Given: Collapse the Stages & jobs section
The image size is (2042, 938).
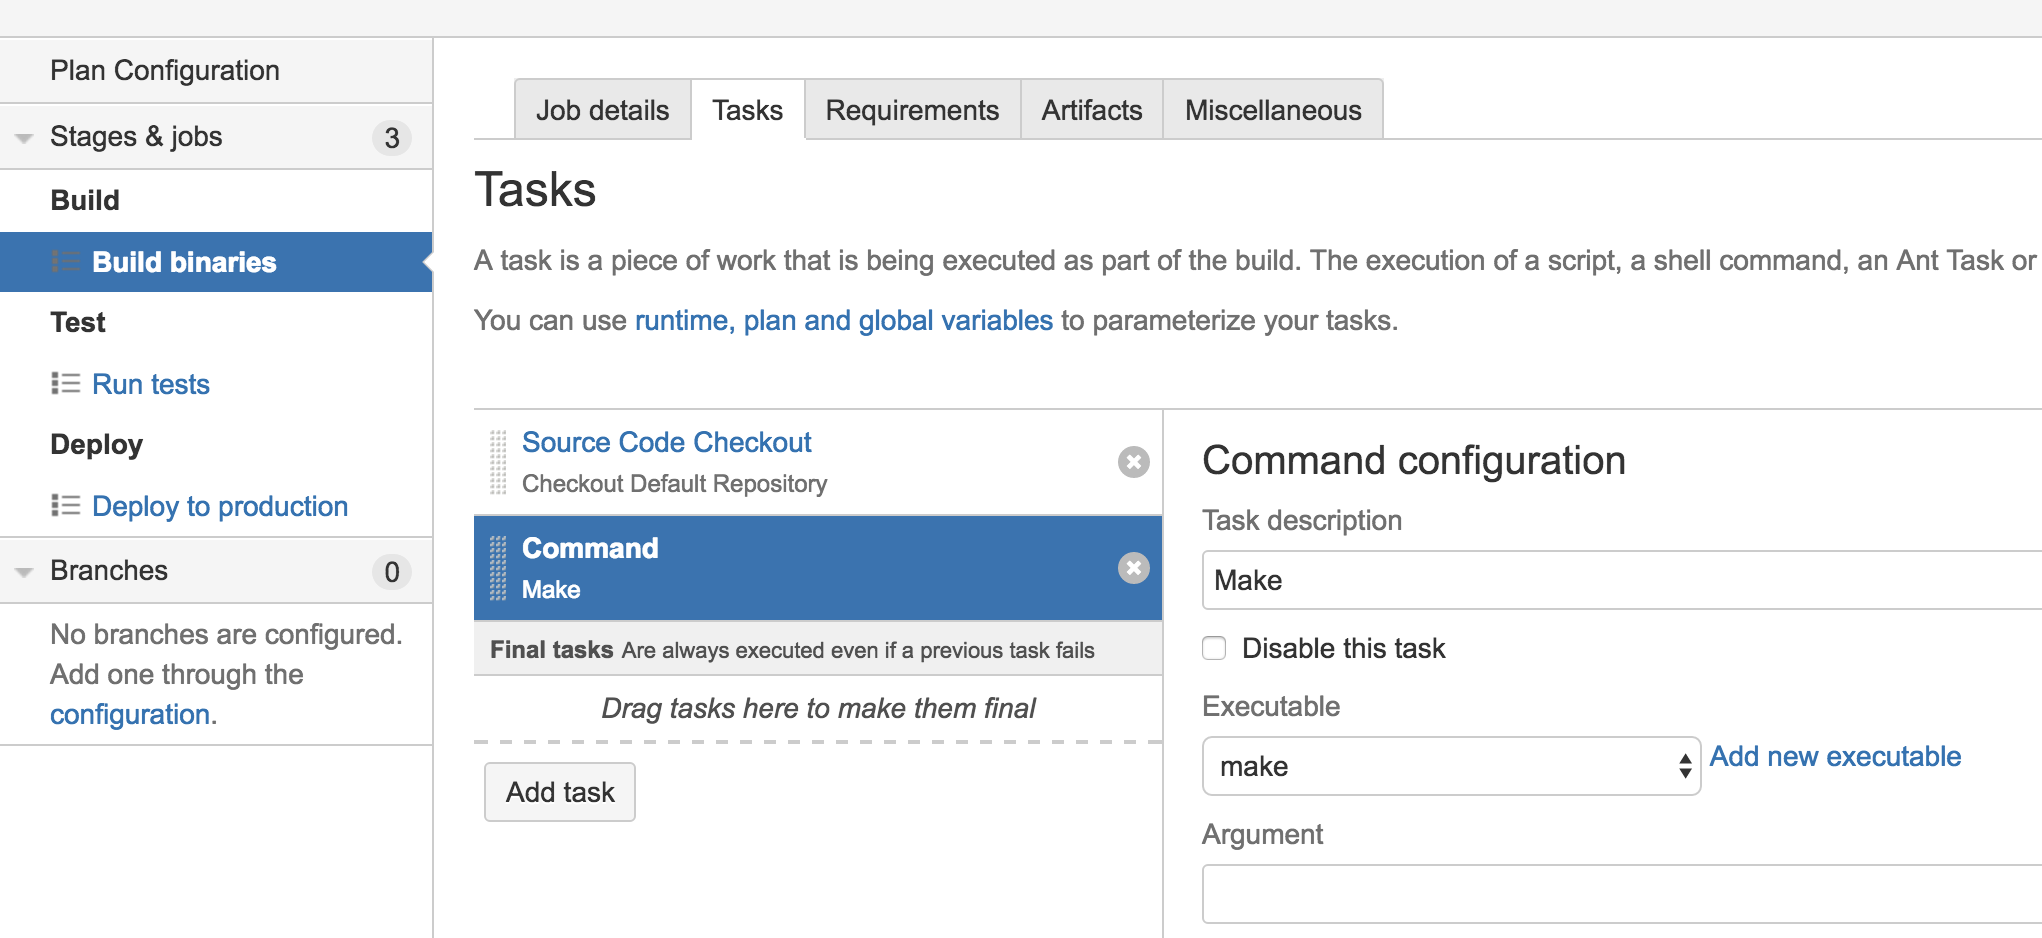Looking at the screenshot, I should point(24,138).
